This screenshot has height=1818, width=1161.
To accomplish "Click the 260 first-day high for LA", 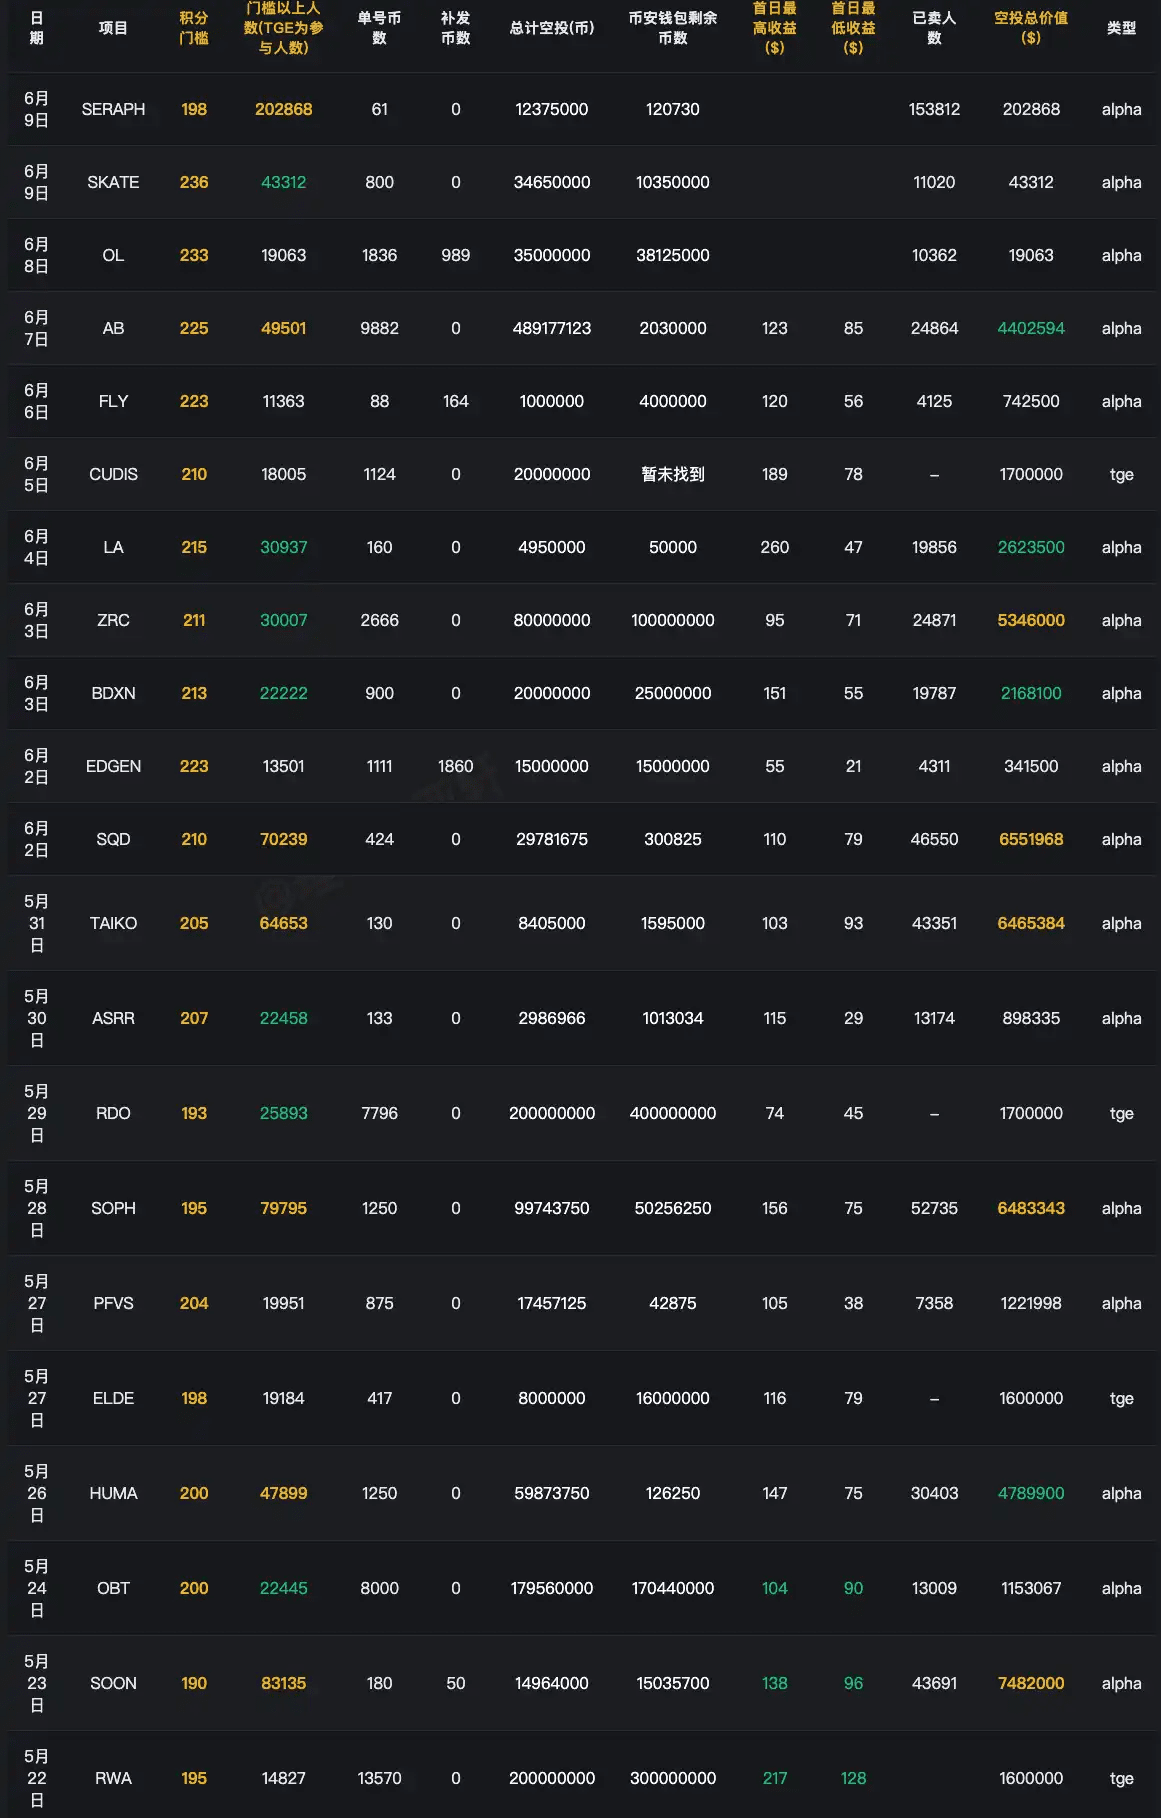I will click(x=775, y=547).
